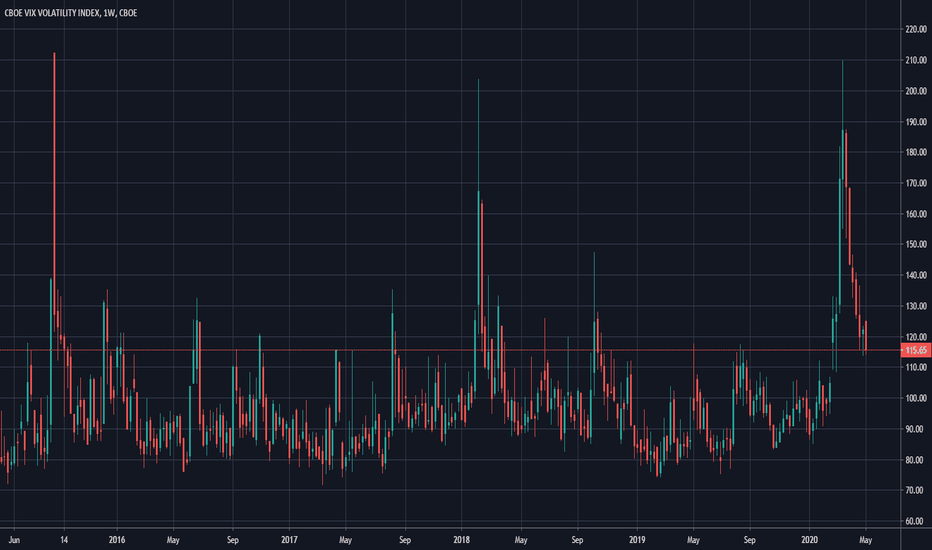Viewport: 932px width, 550px height.
Task: Select the 180.00 price scale value
Action: (916, 152)
